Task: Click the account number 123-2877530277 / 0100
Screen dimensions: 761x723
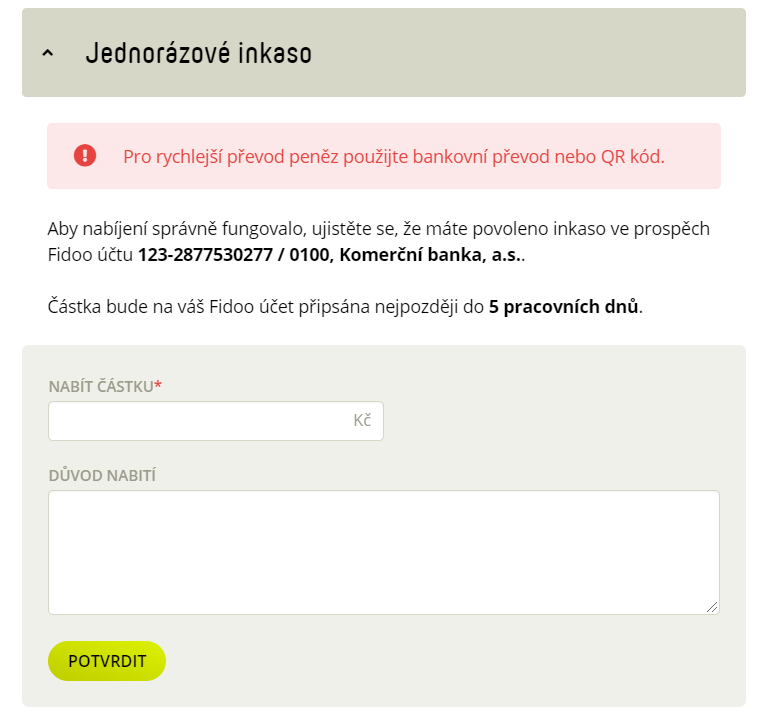Action: pyautogui.click(x=233, y=255)
